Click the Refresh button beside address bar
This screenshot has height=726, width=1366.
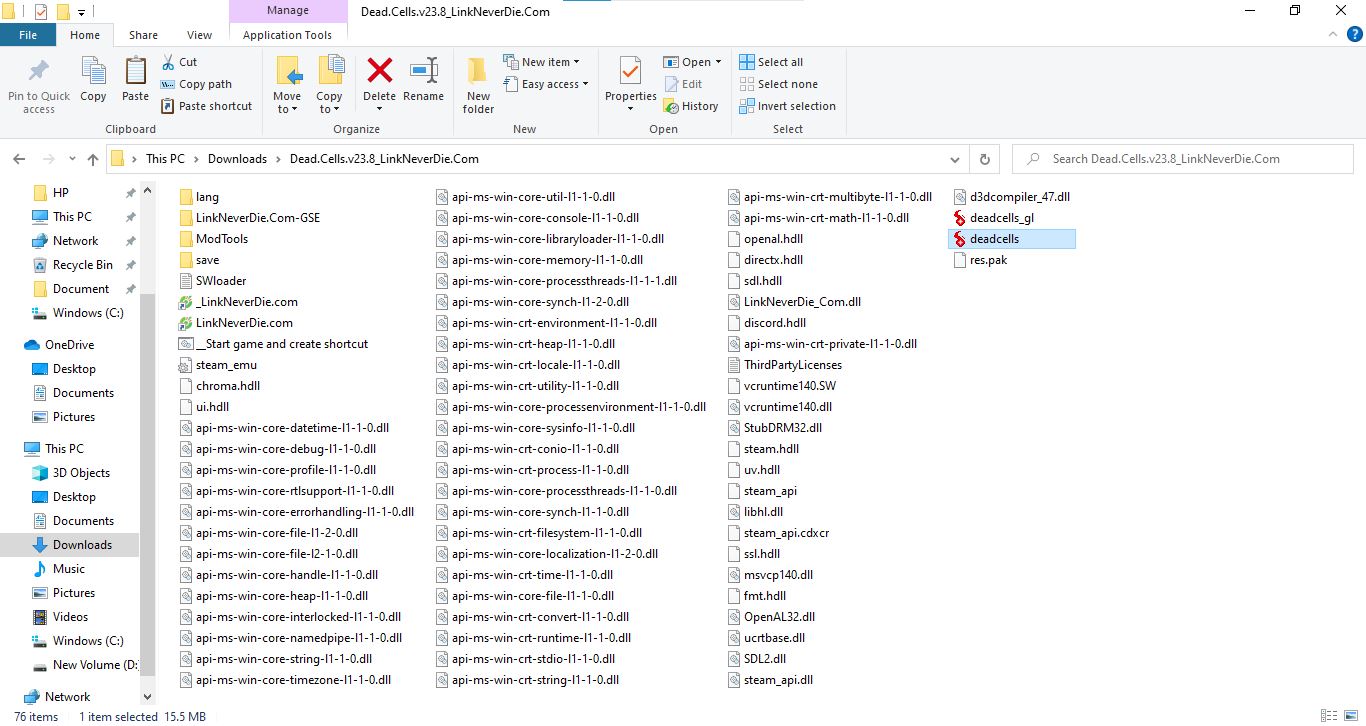click(x=984, y=159)
